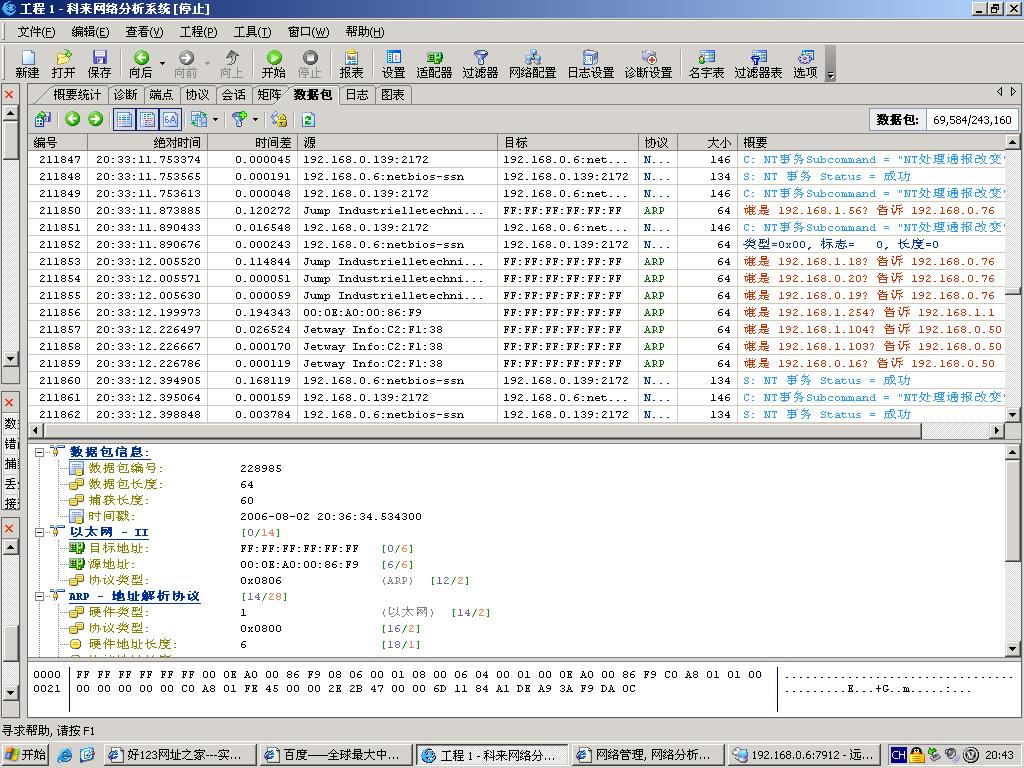Open the 适配器 (Adapter) settings icon

click(x=434, y=63)
